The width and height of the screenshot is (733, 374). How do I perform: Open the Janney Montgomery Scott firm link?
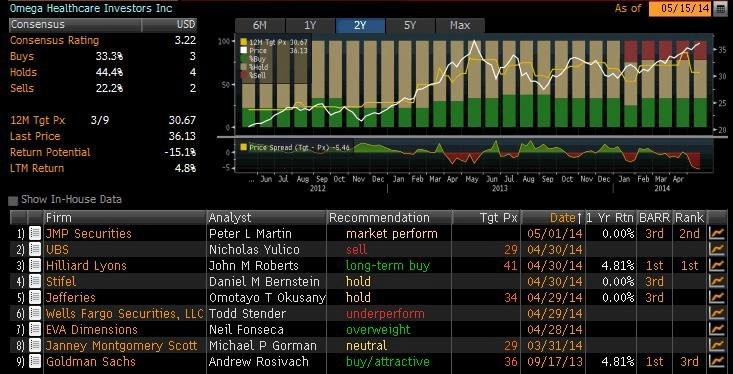pyautogui.click(x=122, y=345)
